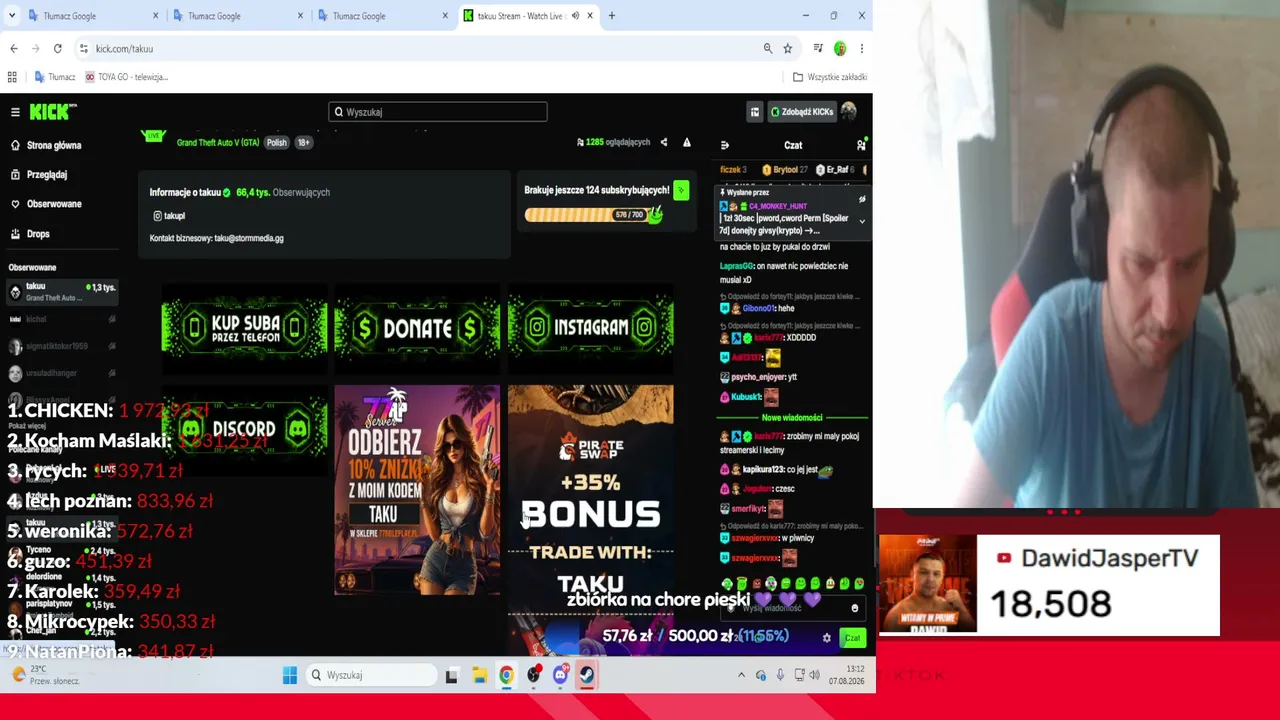Open the Chrome tab search dropdown arrow

pos(12,16)
